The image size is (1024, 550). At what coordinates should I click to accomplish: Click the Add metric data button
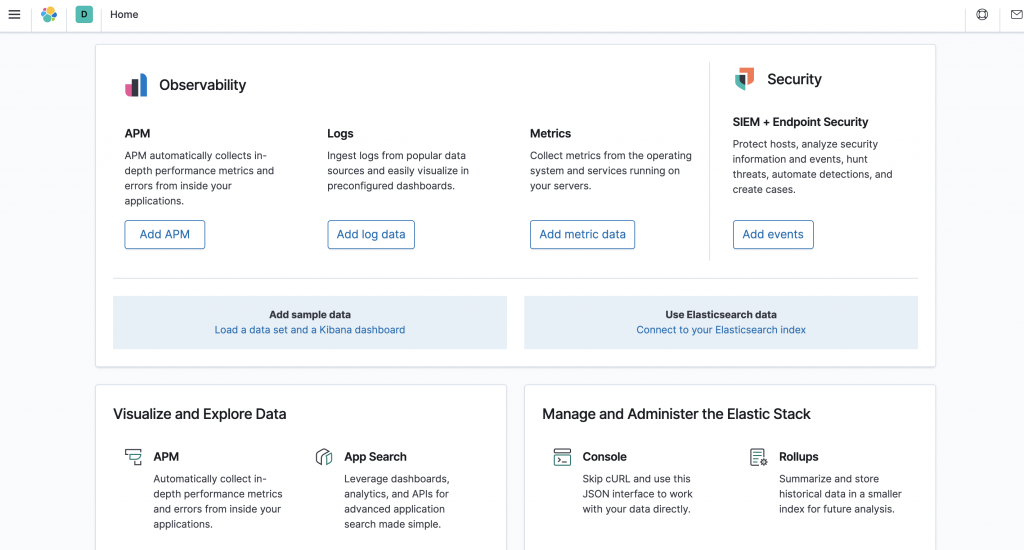(x=582, y=235)
